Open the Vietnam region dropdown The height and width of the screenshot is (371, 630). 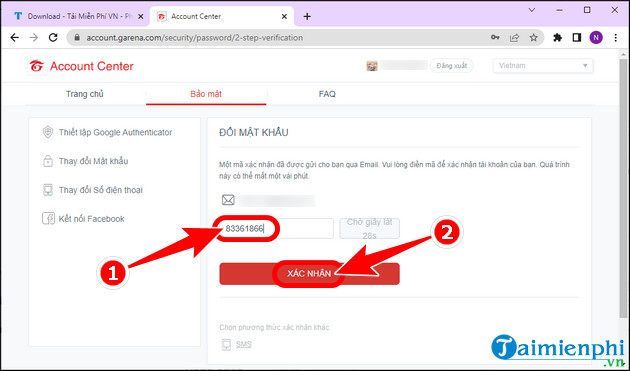click(543, 66)
